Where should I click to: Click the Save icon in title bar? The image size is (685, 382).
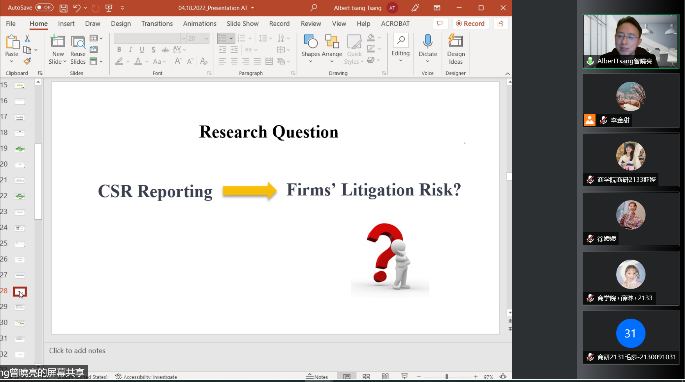coord(63,8)
